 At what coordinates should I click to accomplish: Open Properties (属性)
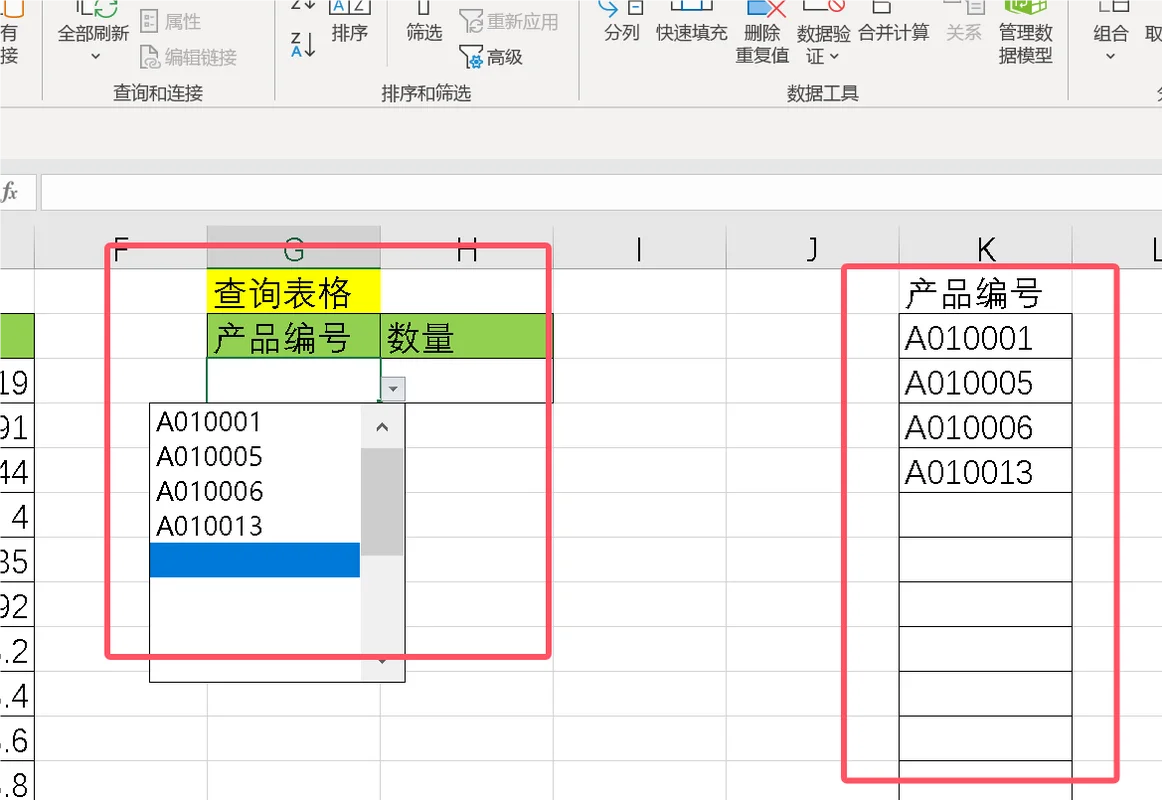[x=171, y=21]
